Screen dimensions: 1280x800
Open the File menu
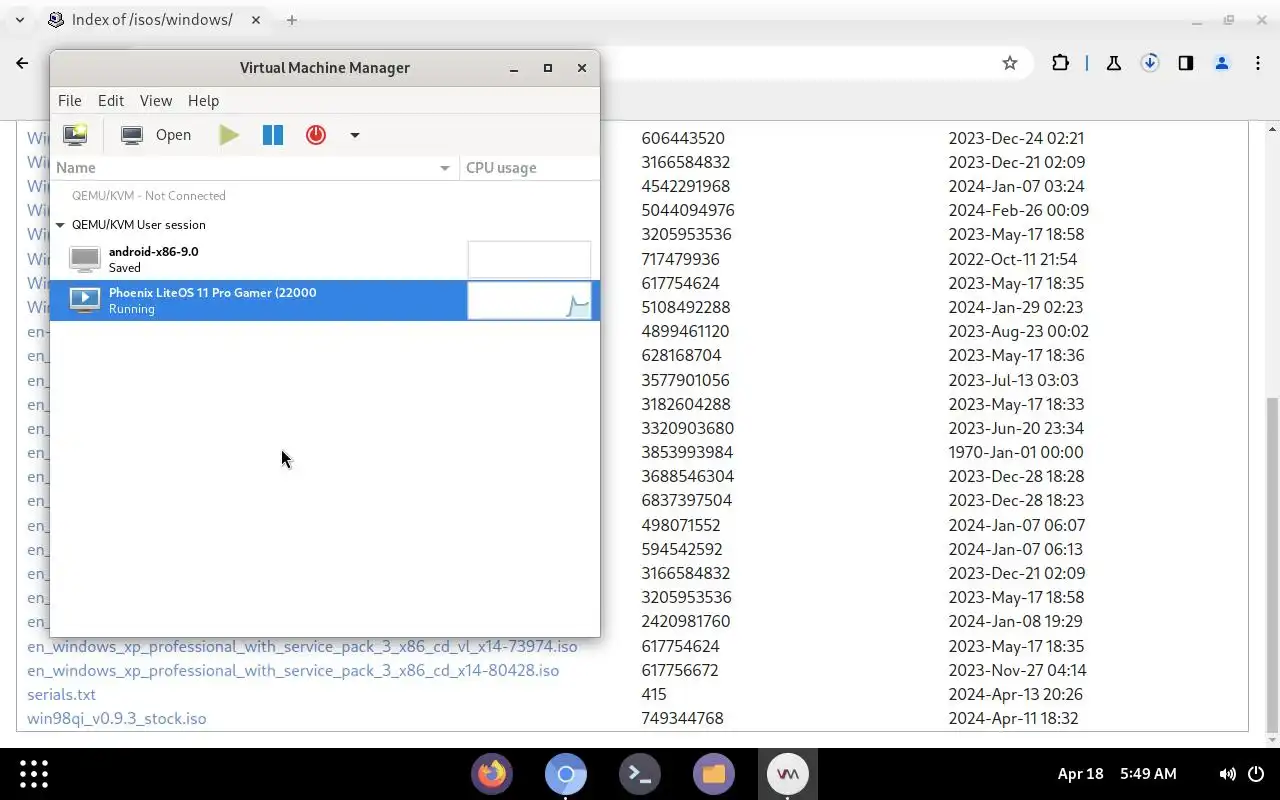(70, 101)
